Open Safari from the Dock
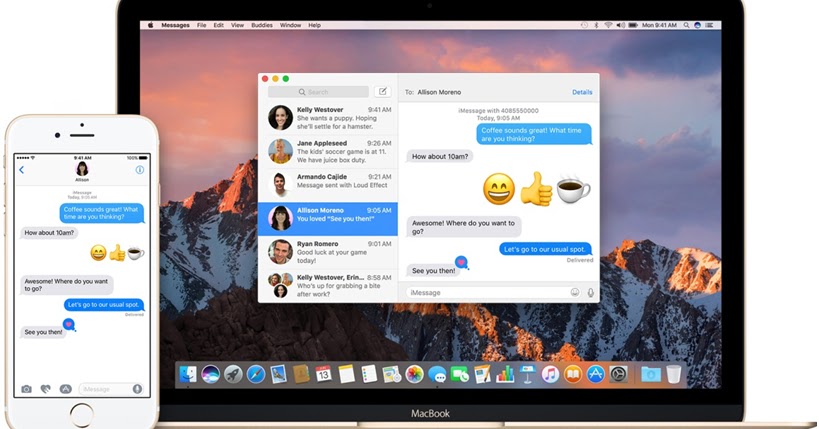Image resolution: width=819 pixels, height=429 pixels. coord(256,374)
